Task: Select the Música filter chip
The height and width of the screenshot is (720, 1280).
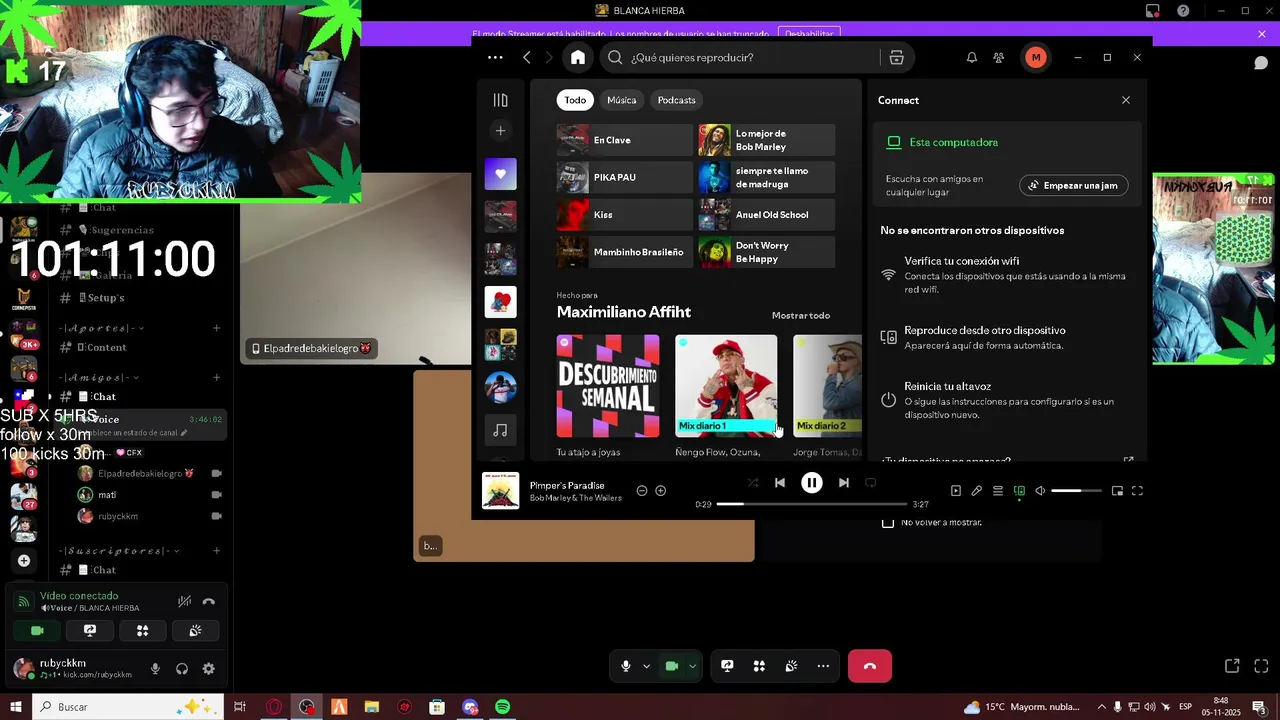Action: 621,100
